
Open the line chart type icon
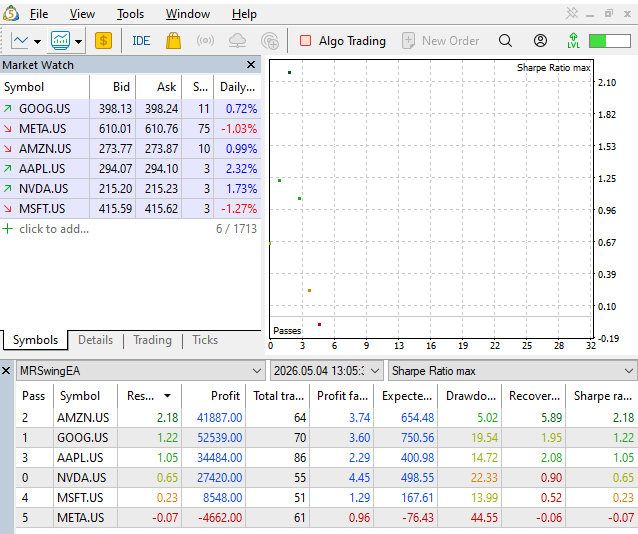[20, 41]
